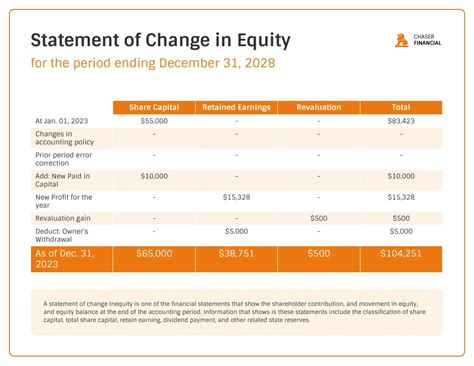Select the At Jan. 01, 2023 row label
Image resolution: width=474 pixels, height=366 pixels.
[x=62, y=121]
